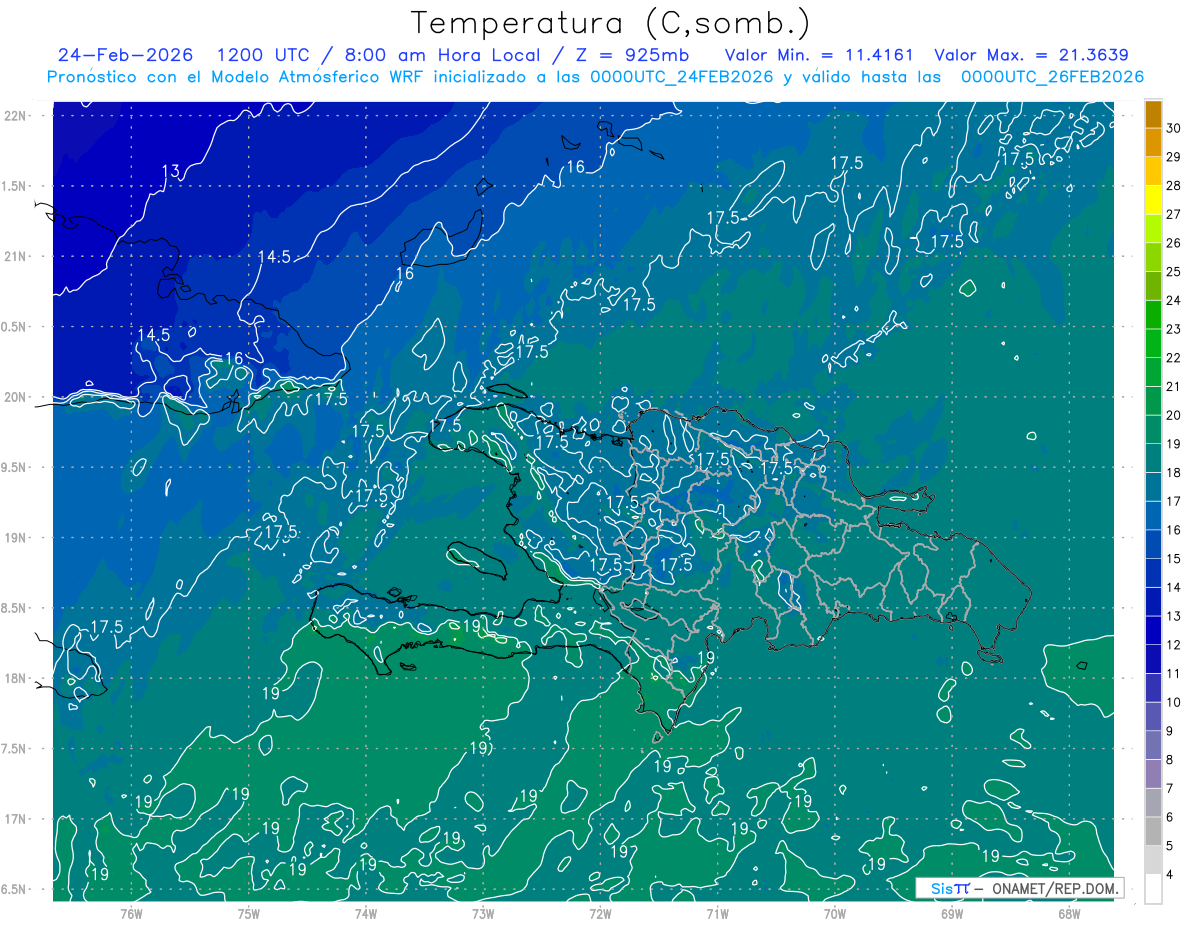Click color scale label '22'
Screen dimensions: 1200x927
coord(1174,358)
